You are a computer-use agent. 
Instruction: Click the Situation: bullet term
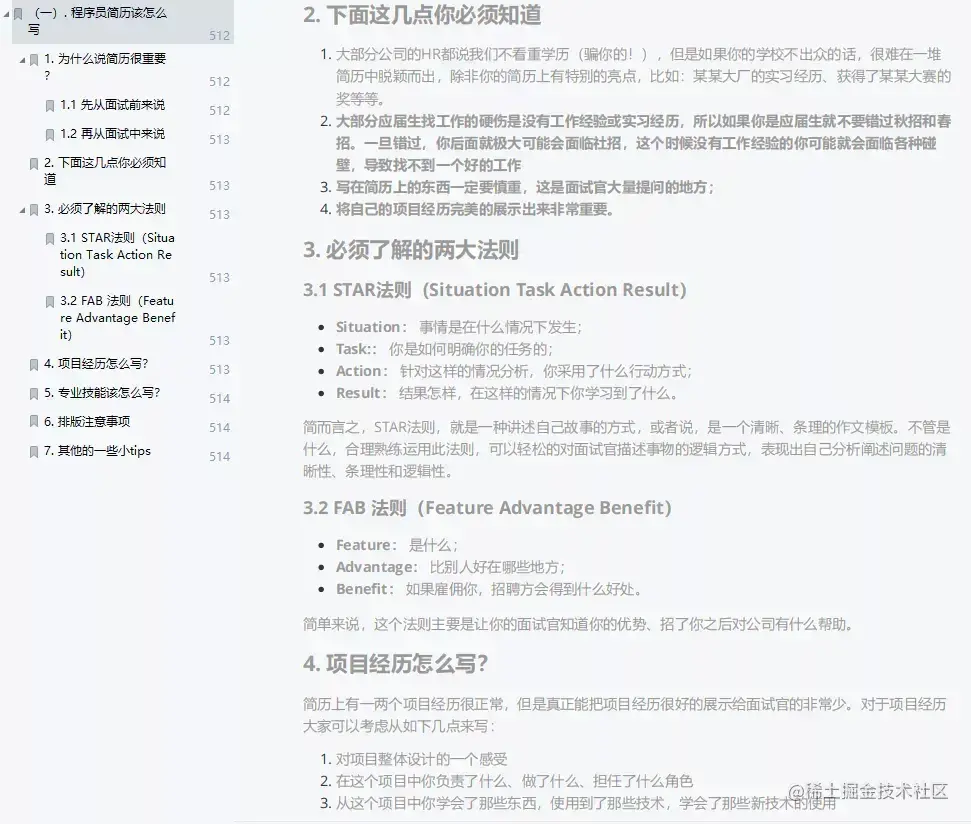pos(372,327)
